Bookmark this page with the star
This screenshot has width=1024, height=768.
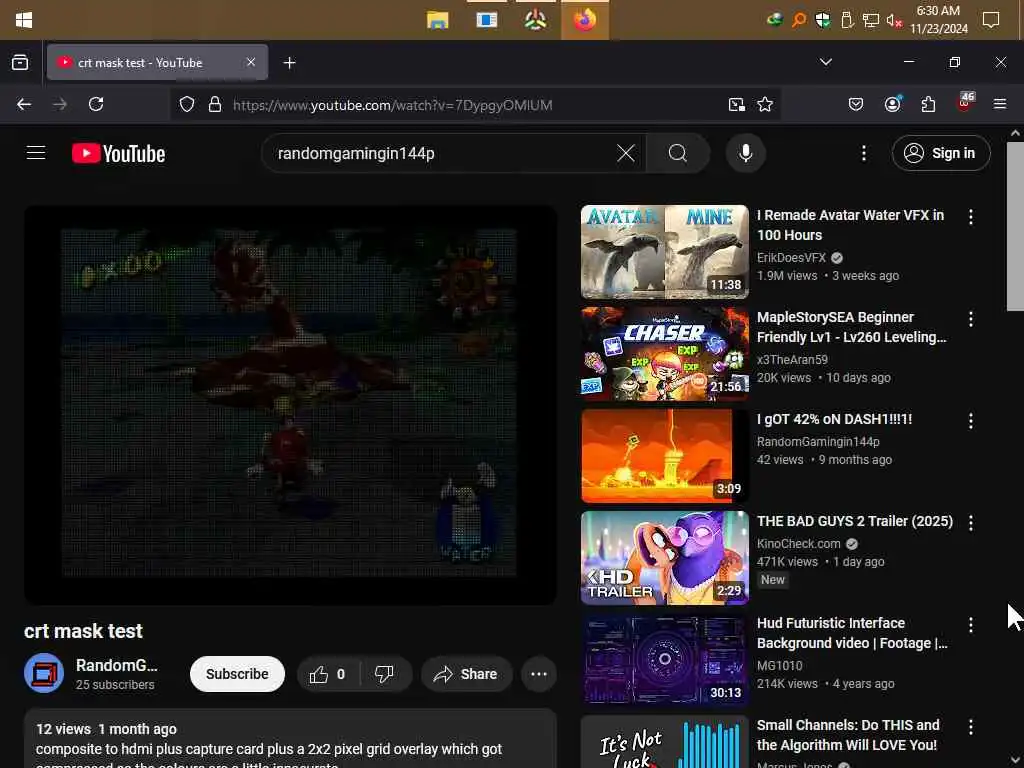pyautogui.click(x=765, y=104)
